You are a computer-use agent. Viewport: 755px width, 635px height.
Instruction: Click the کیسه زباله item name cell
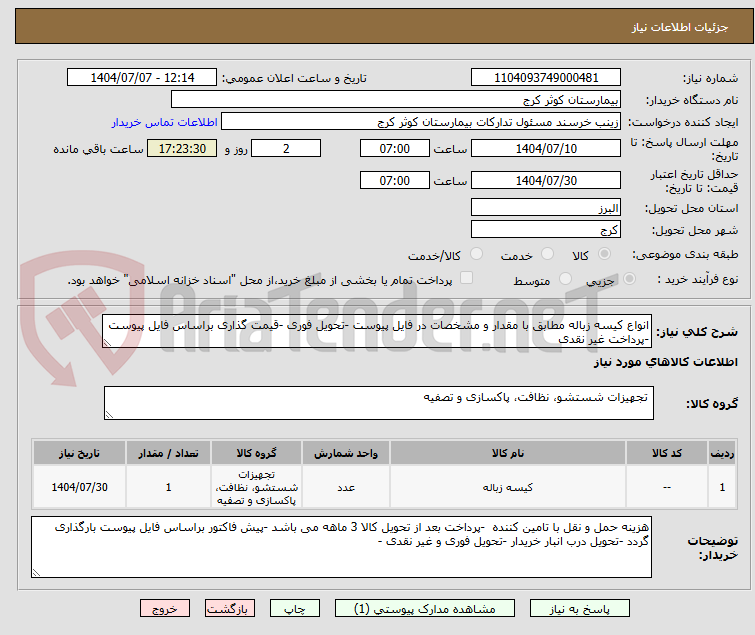[x=508, y=487]
